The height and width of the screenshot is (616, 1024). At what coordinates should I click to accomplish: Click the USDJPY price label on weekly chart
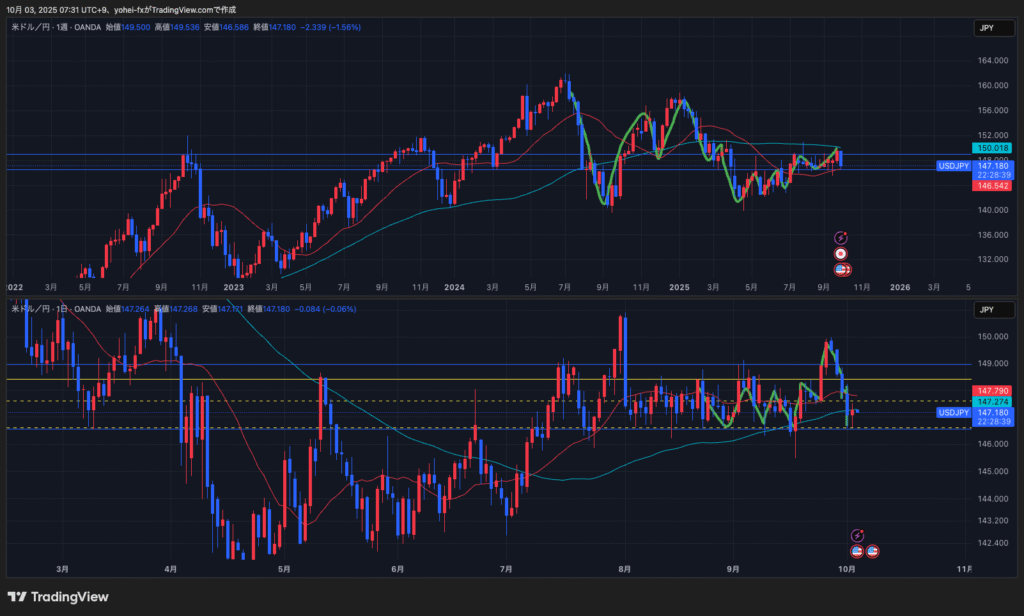pyautogui.click(x=953, y=165)
